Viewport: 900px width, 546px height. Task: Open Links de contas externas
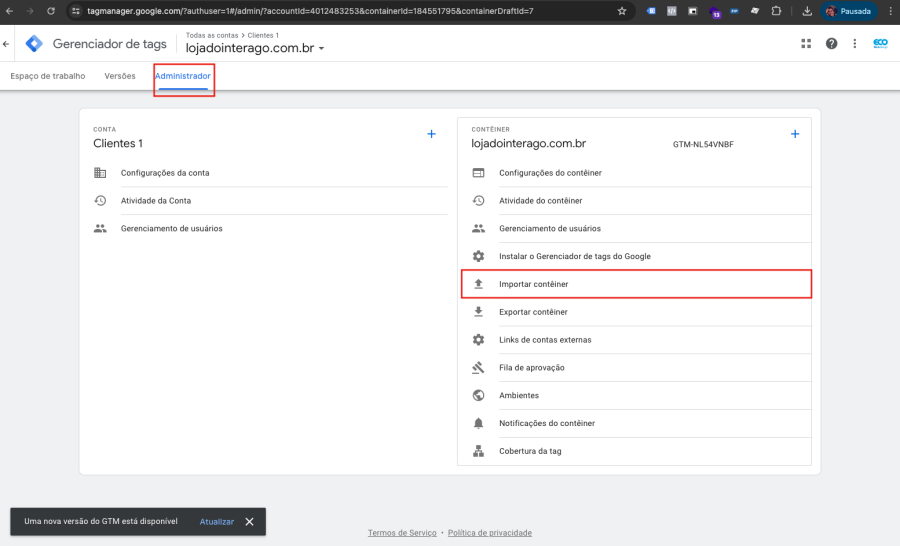coord(545,340)
